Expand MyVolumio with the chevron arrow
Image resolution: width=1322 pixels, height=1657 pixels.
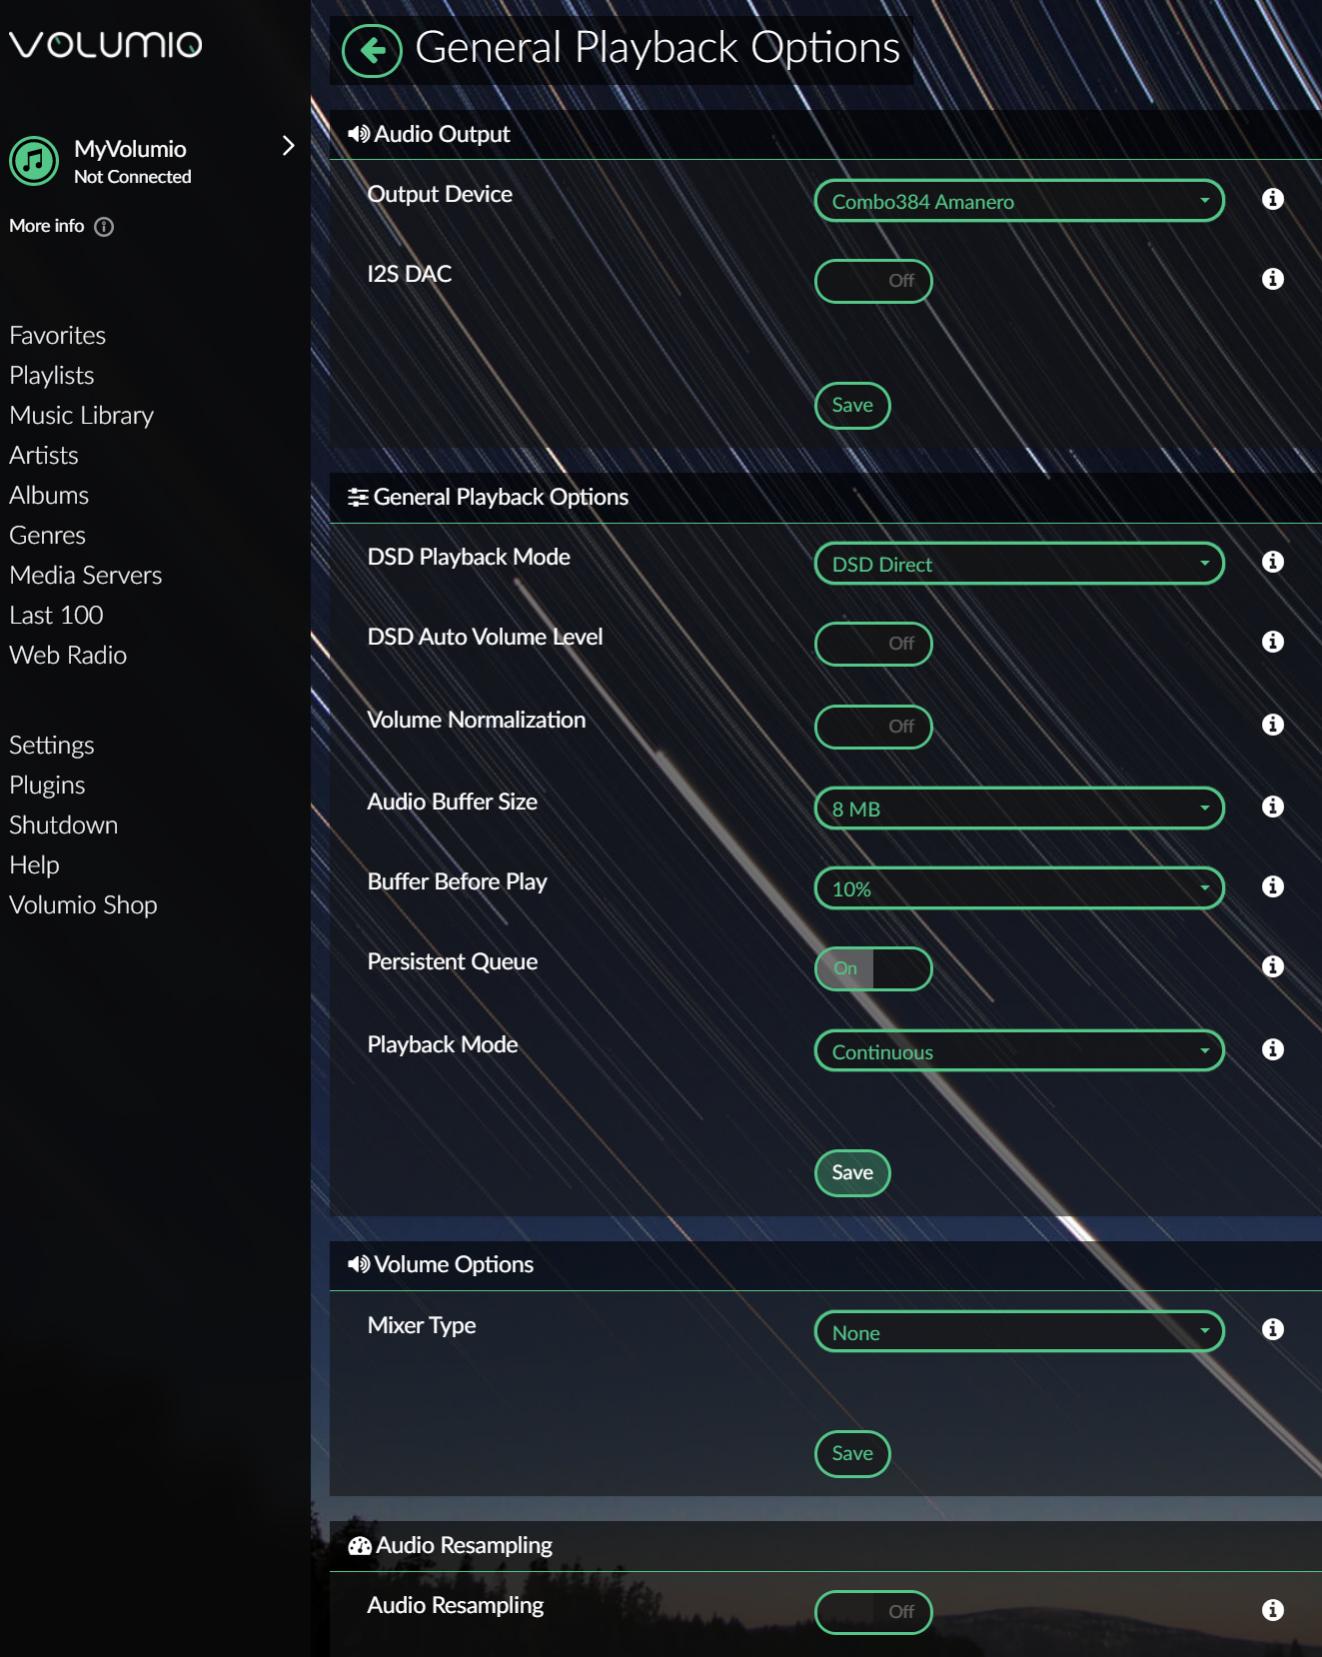288,146
